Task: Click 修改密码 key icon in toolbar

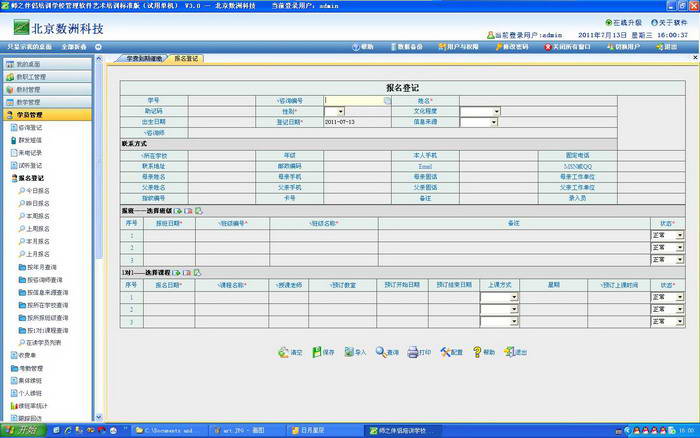Action: 499,47
